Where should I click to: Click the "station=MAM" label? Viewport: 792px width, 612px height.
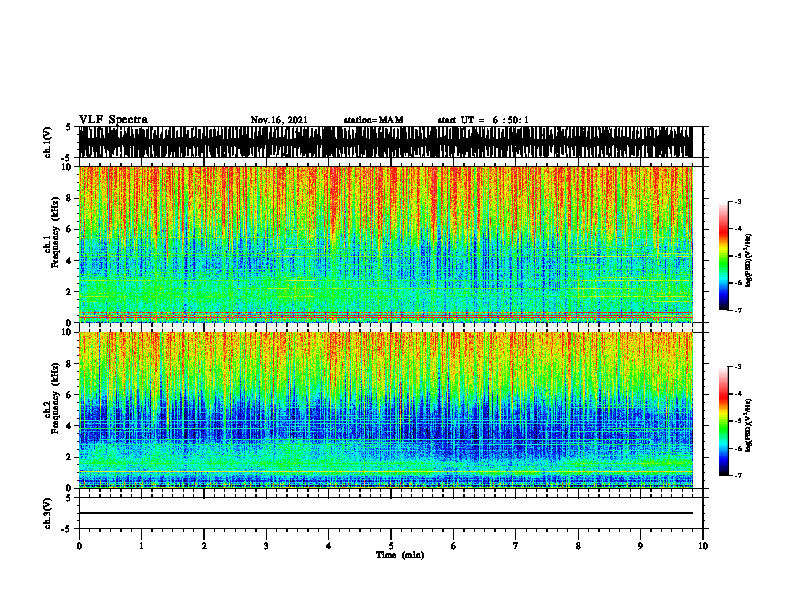pos(373,120)
